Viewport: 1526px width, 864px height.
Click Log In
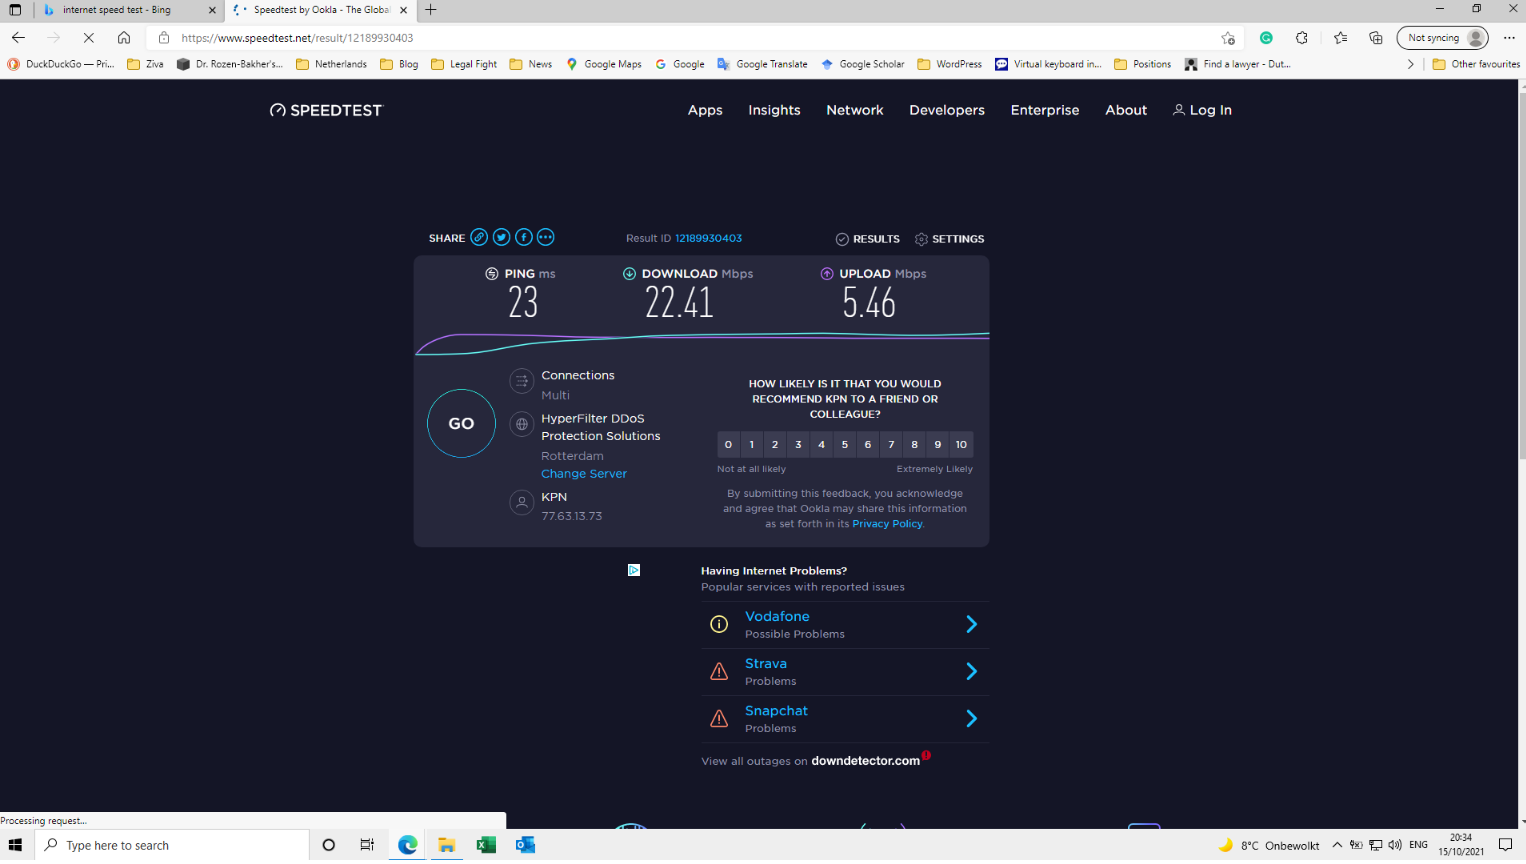1202,110
